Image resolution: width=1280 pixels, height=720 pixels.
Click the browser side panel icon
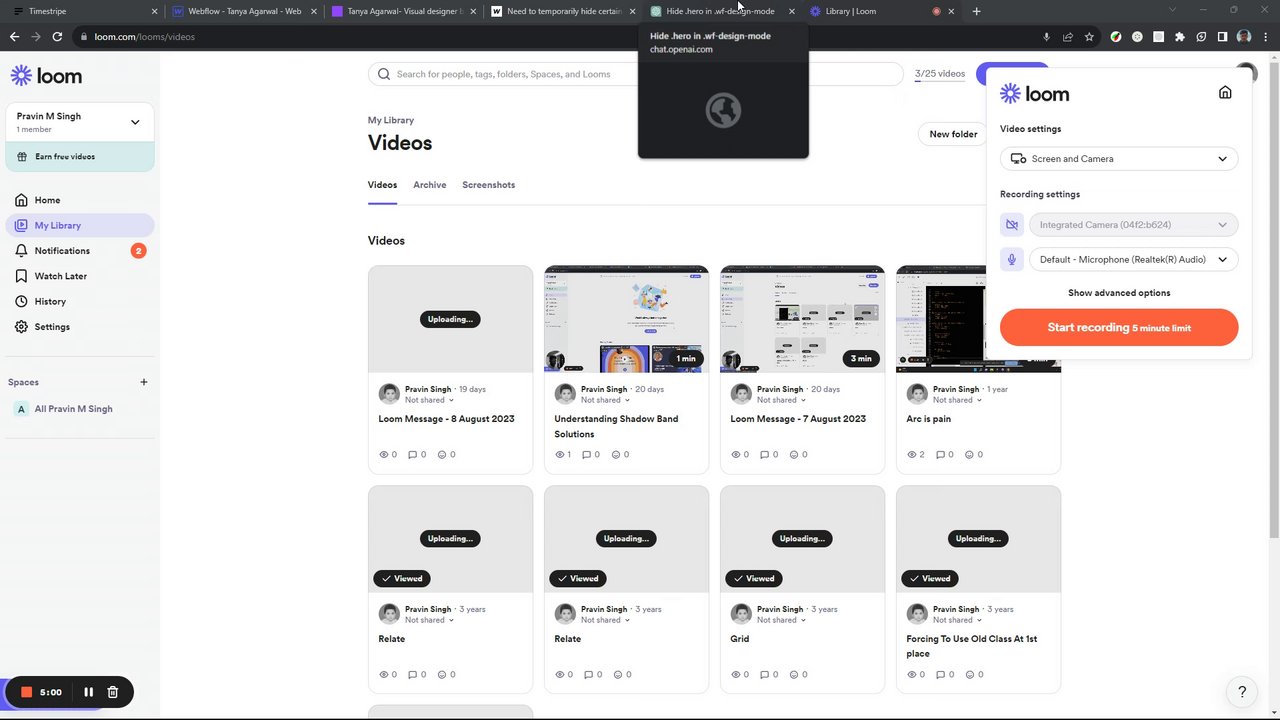click(1222, 37)
